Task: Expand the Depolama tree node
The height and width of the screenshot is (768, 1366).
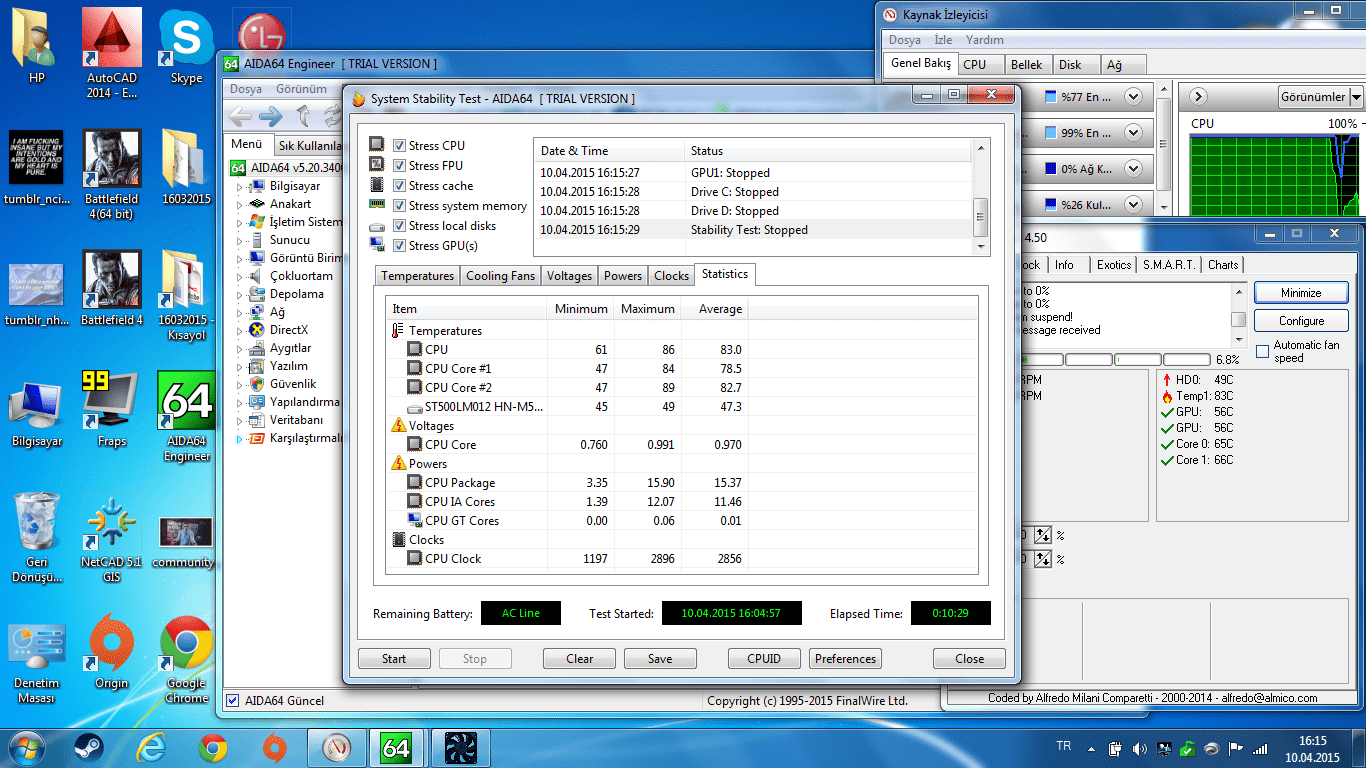Action: 239,294
